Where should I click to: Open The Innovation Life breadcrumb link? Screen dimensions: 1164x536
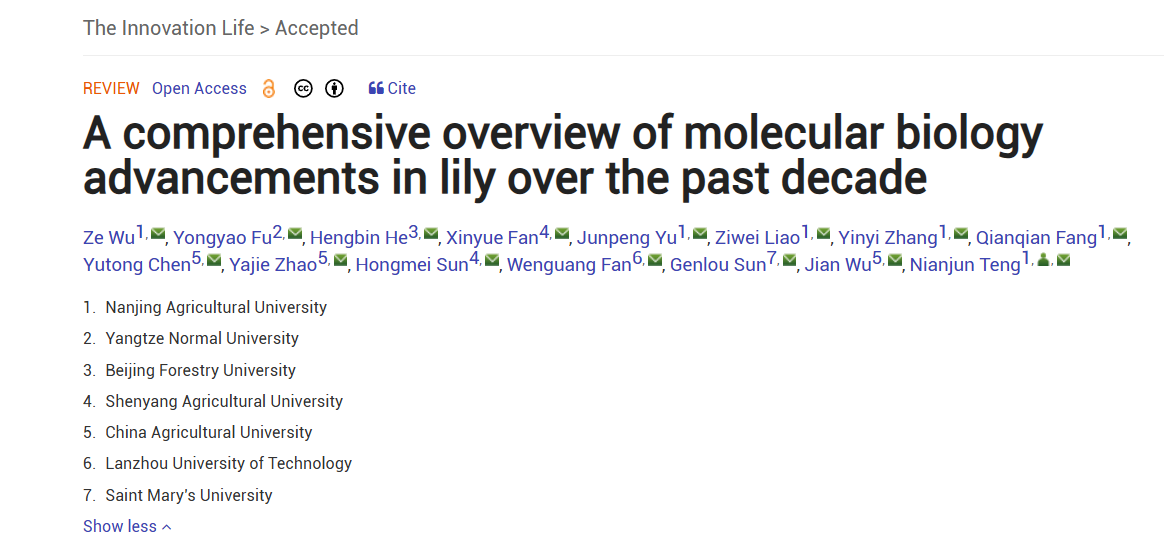click(x=168, y=28)
